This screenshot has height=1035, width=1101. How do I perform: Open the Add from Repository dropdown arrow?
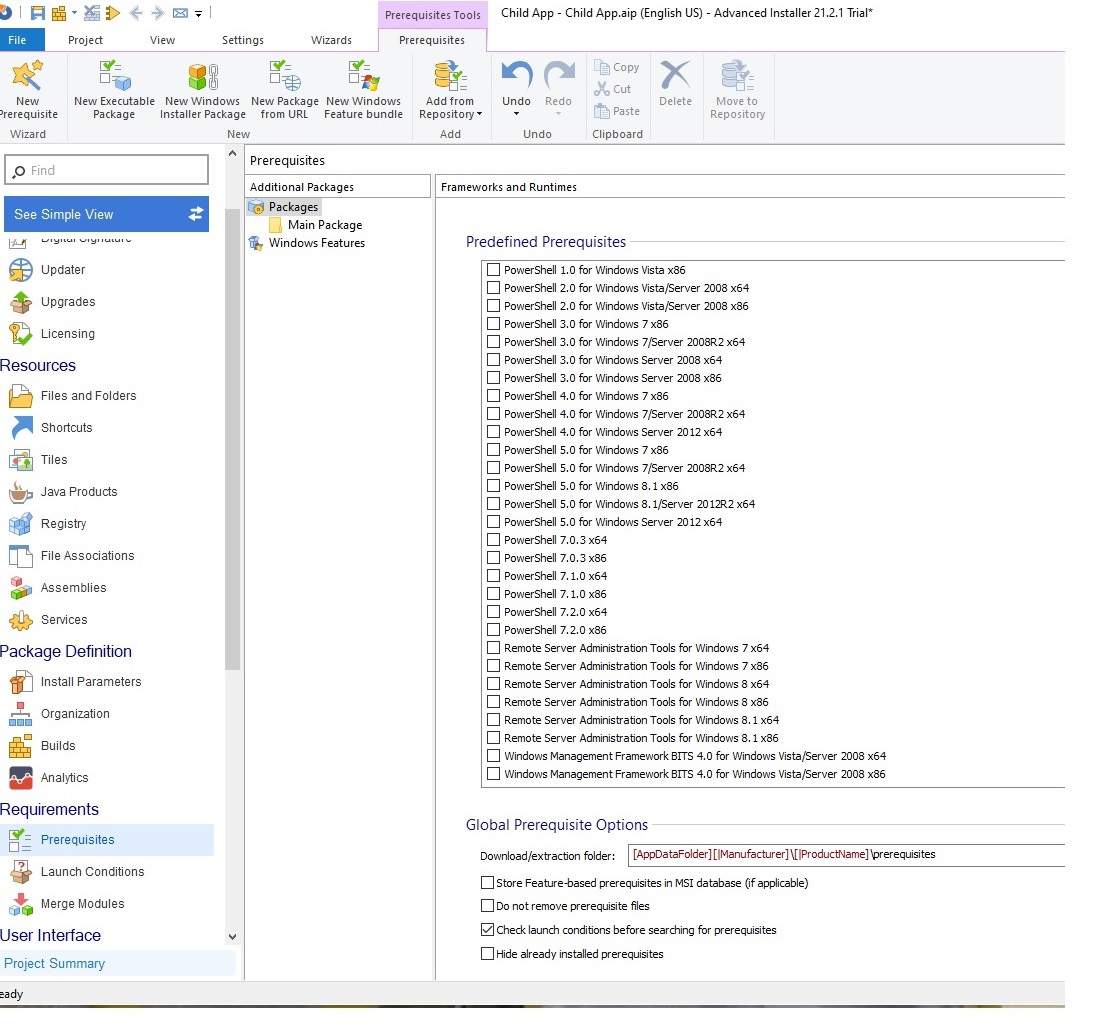tap(480, 114)
